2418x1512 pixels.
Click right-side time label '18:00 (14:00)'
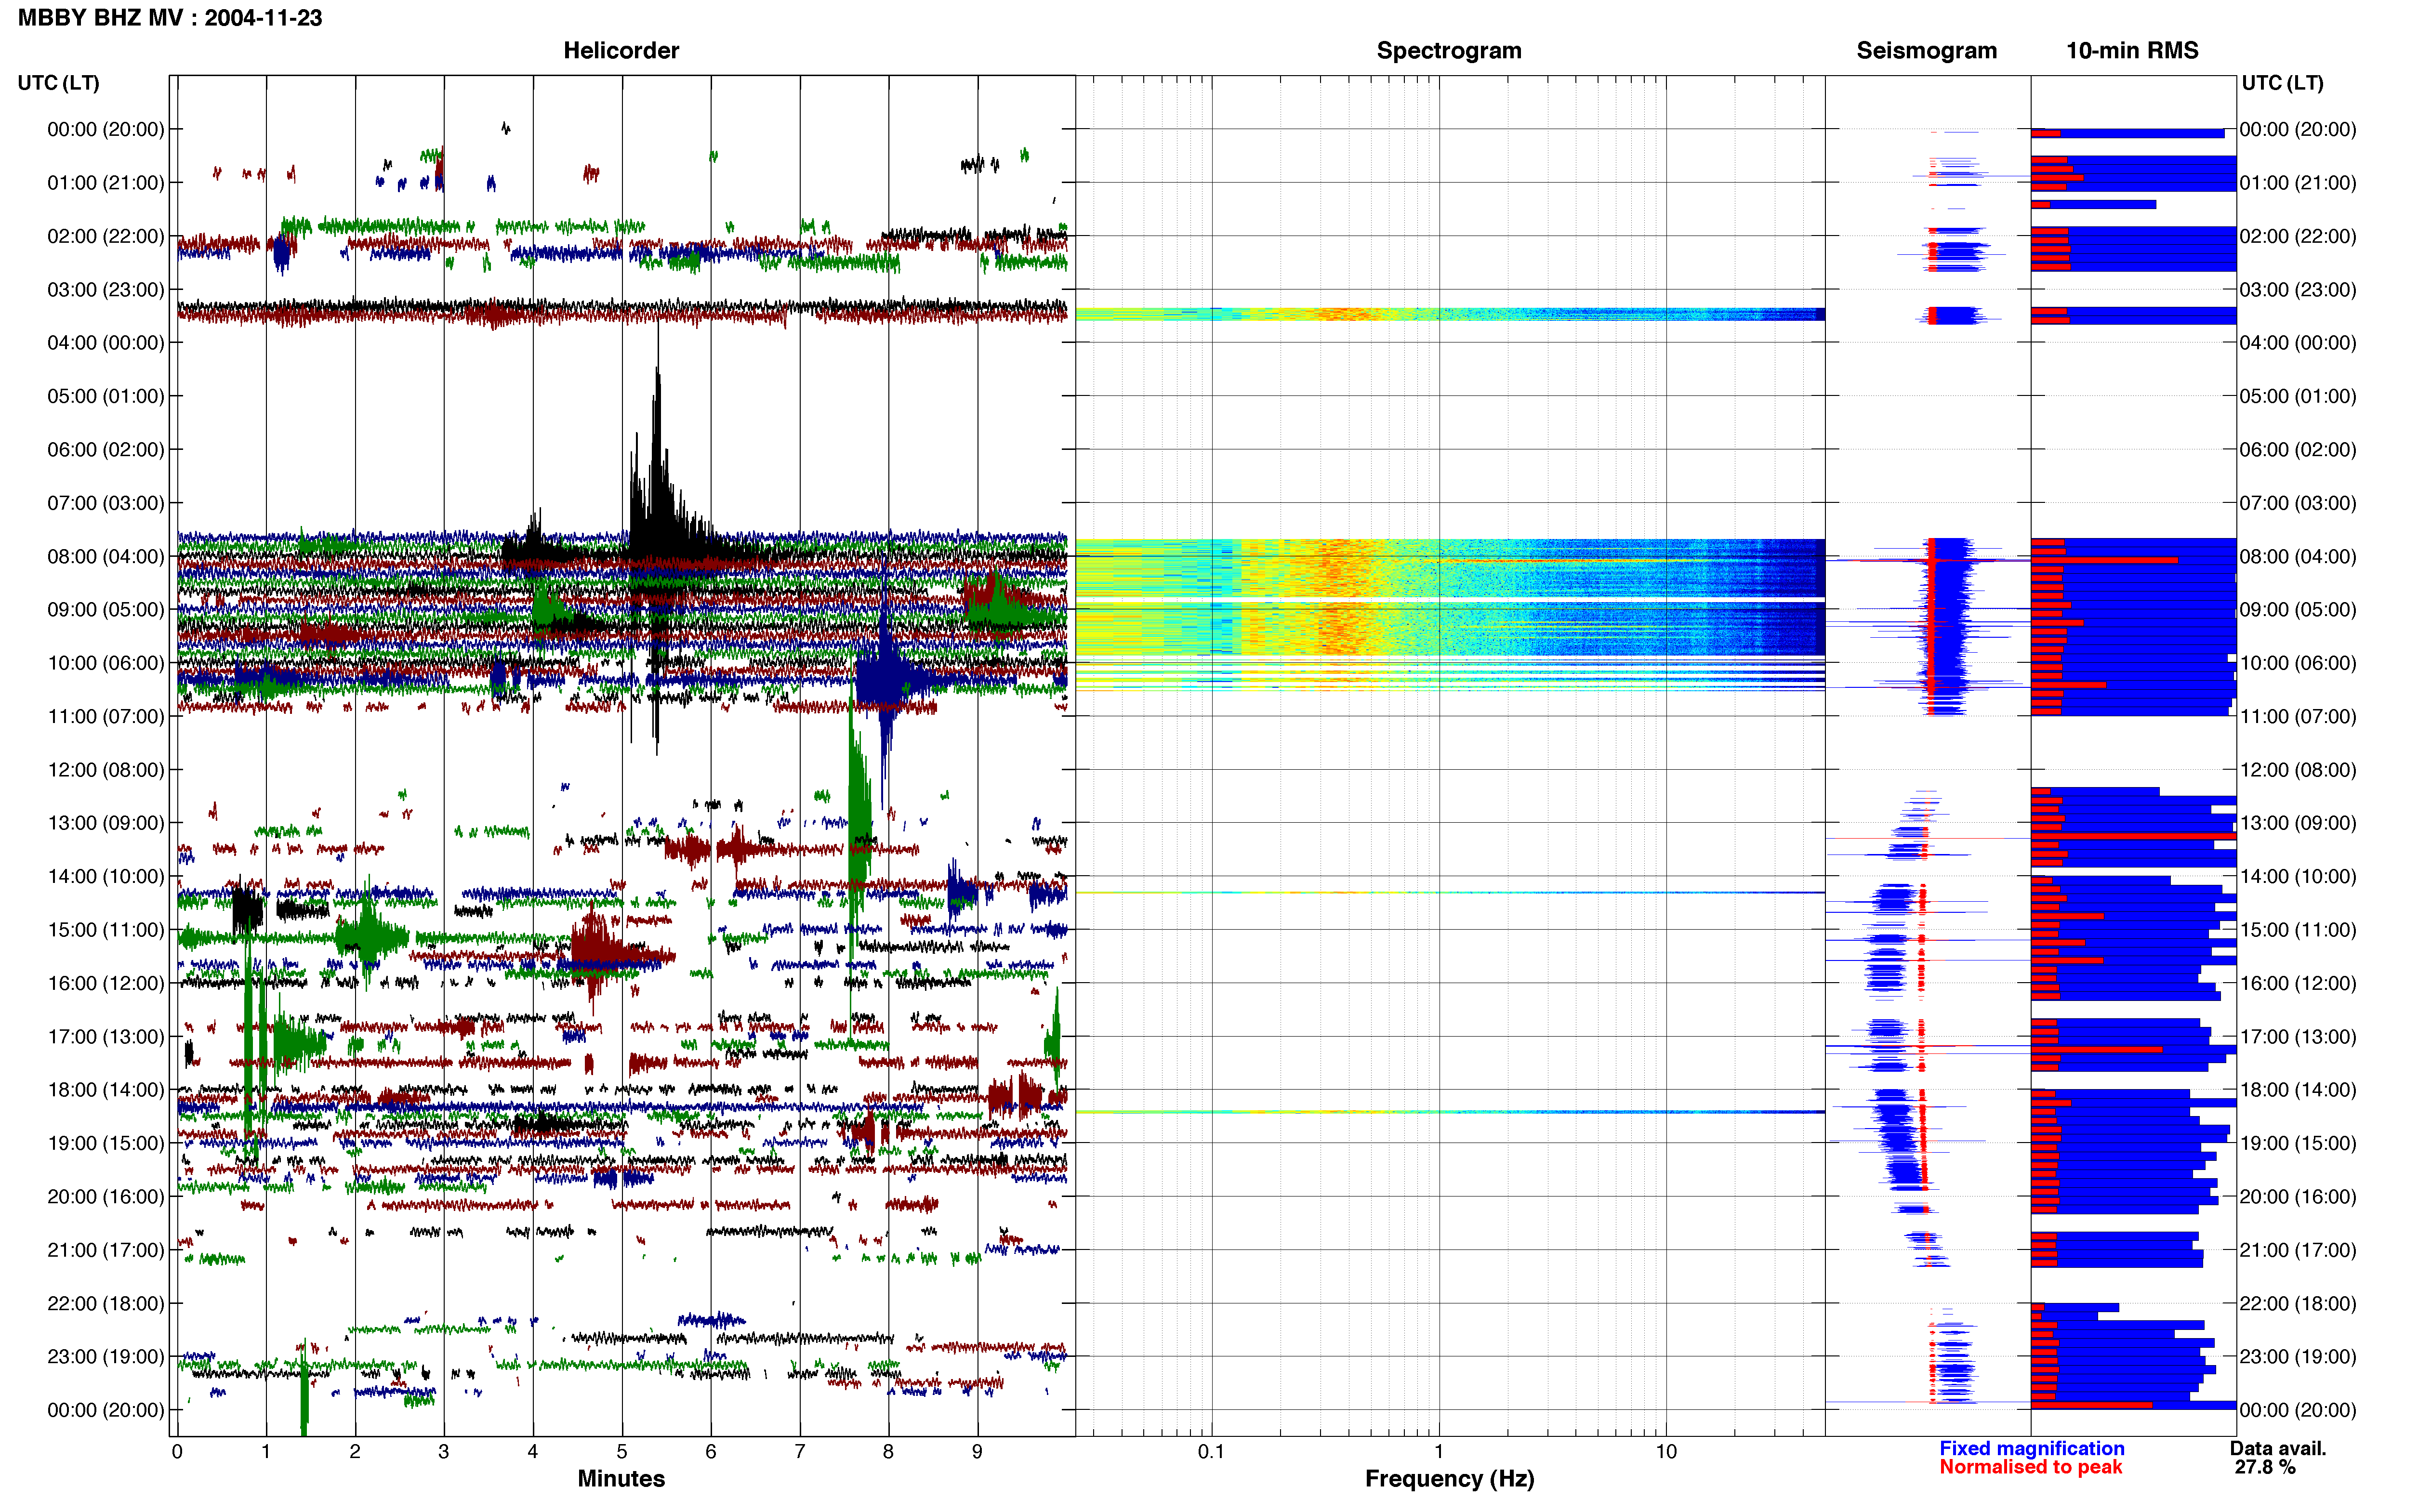(2298, 1090)
